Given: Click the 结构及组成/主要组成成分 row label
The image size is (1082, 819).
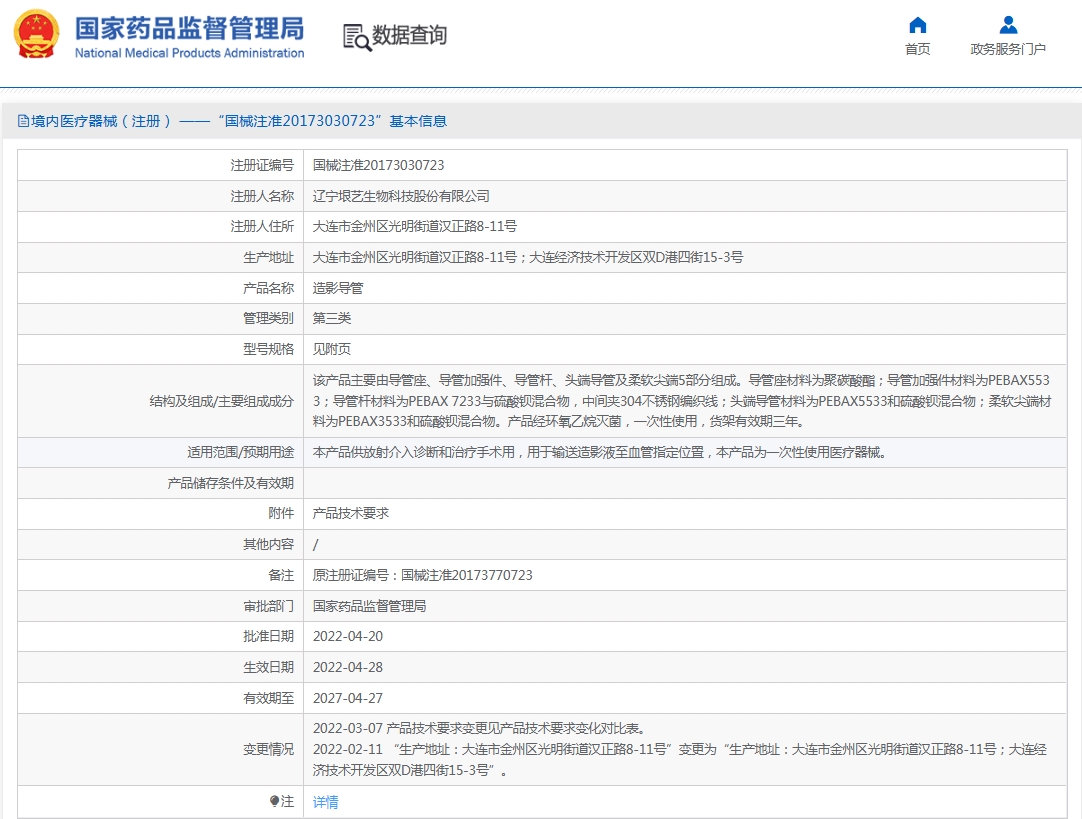Looking at the screenshot, I should pyautogui.click(x=222, y=401).
